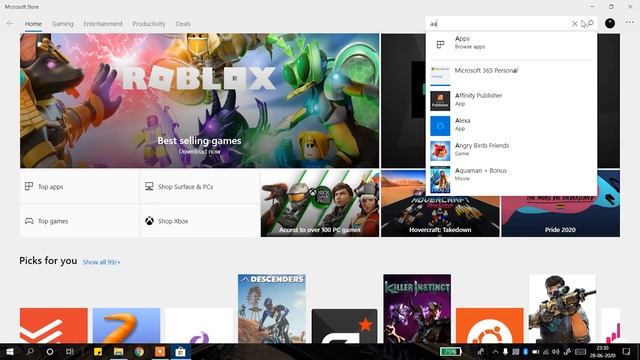Open Access to over 100 PC games tile
Image resolution: width=640 pixels, height=360 pixels.
(x=320, y=204)
